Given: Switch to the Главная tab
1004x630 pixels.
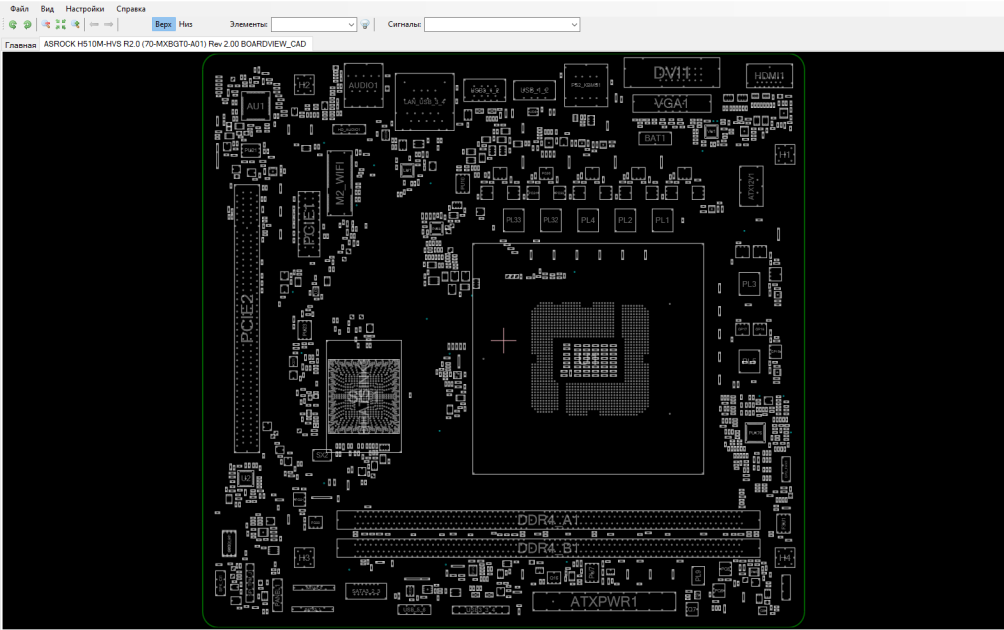Looking at the screenshot, I should (20, 45).
